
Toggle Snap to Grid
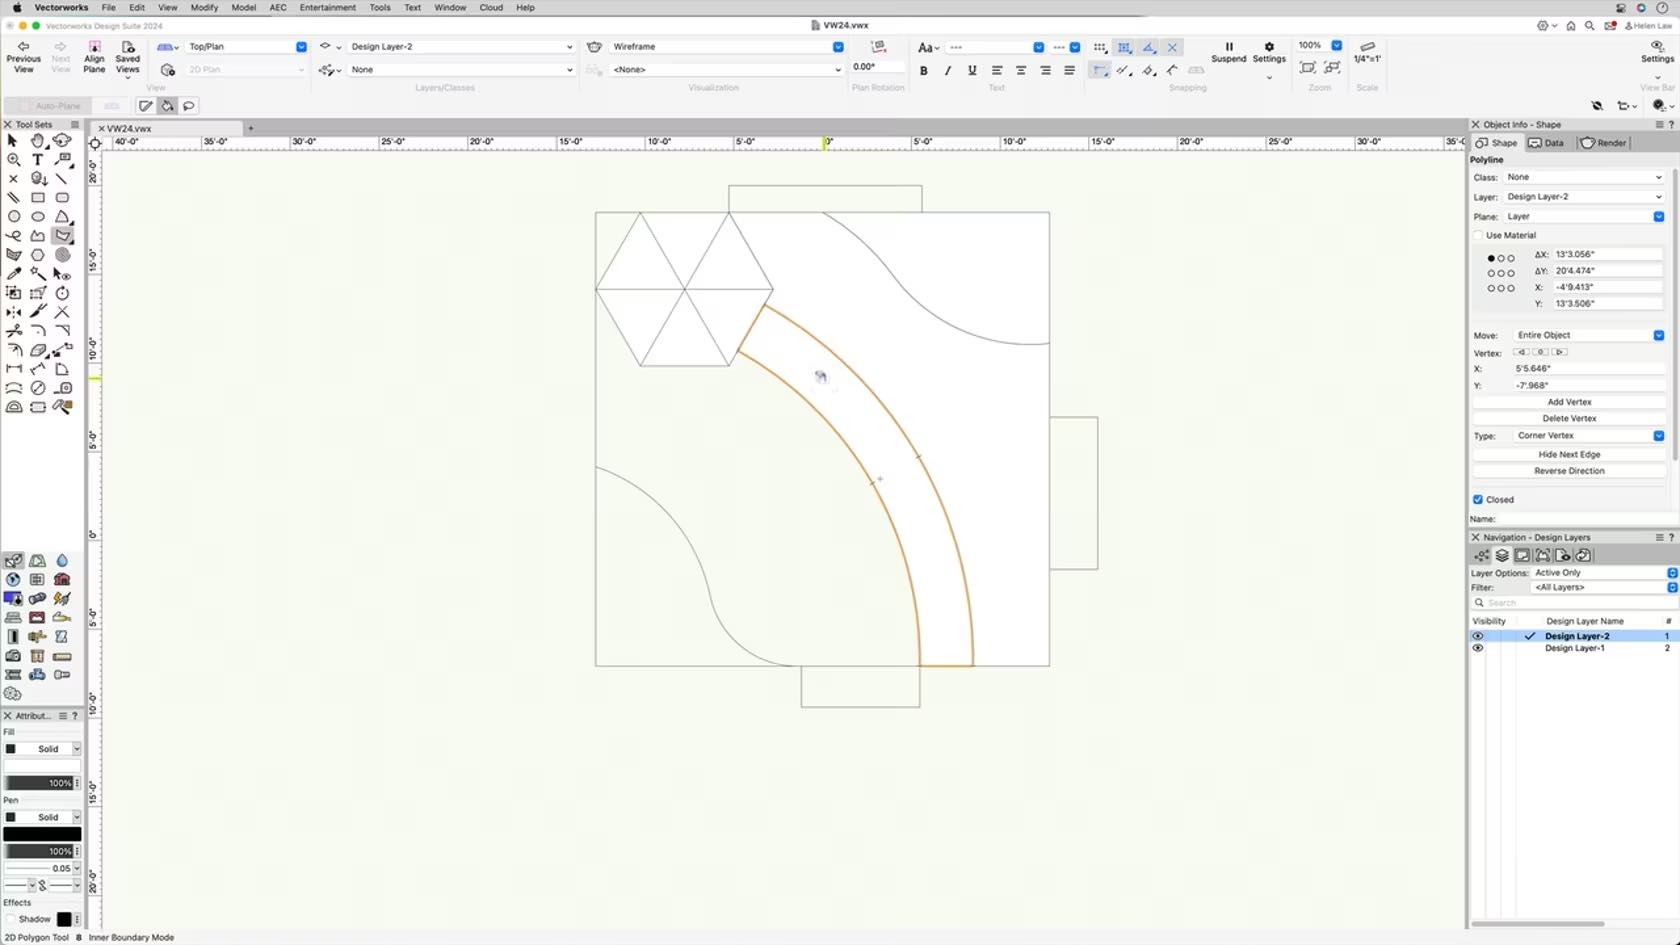(1100, 47)
